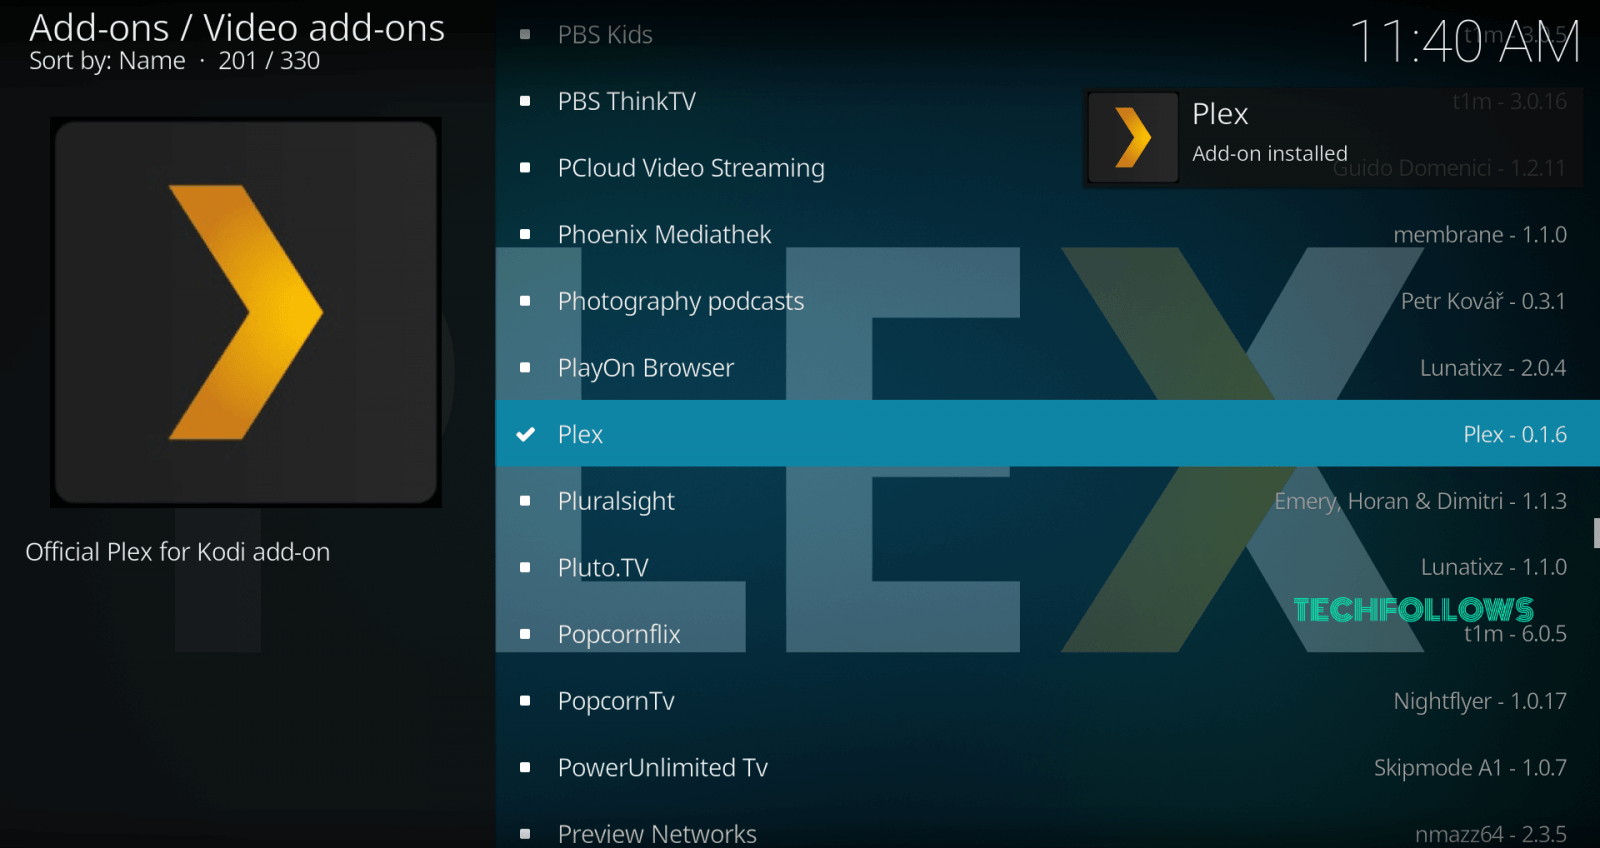
Task: Click the checkmark icon beside Plex
Action: pyautogui.click(x=525, y=434)
